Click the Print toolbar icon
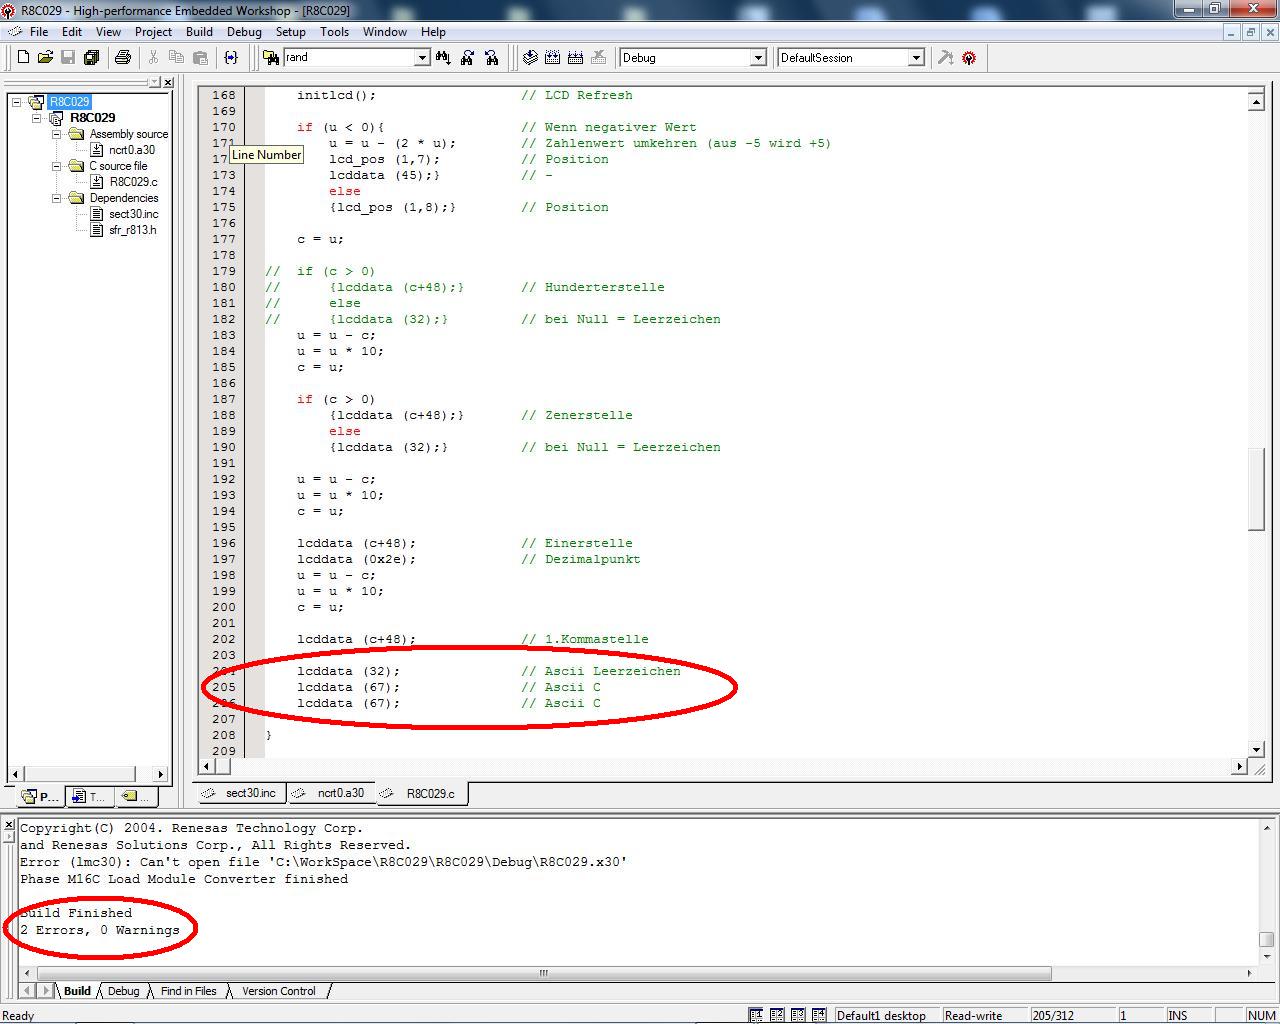 coord(123,58)
